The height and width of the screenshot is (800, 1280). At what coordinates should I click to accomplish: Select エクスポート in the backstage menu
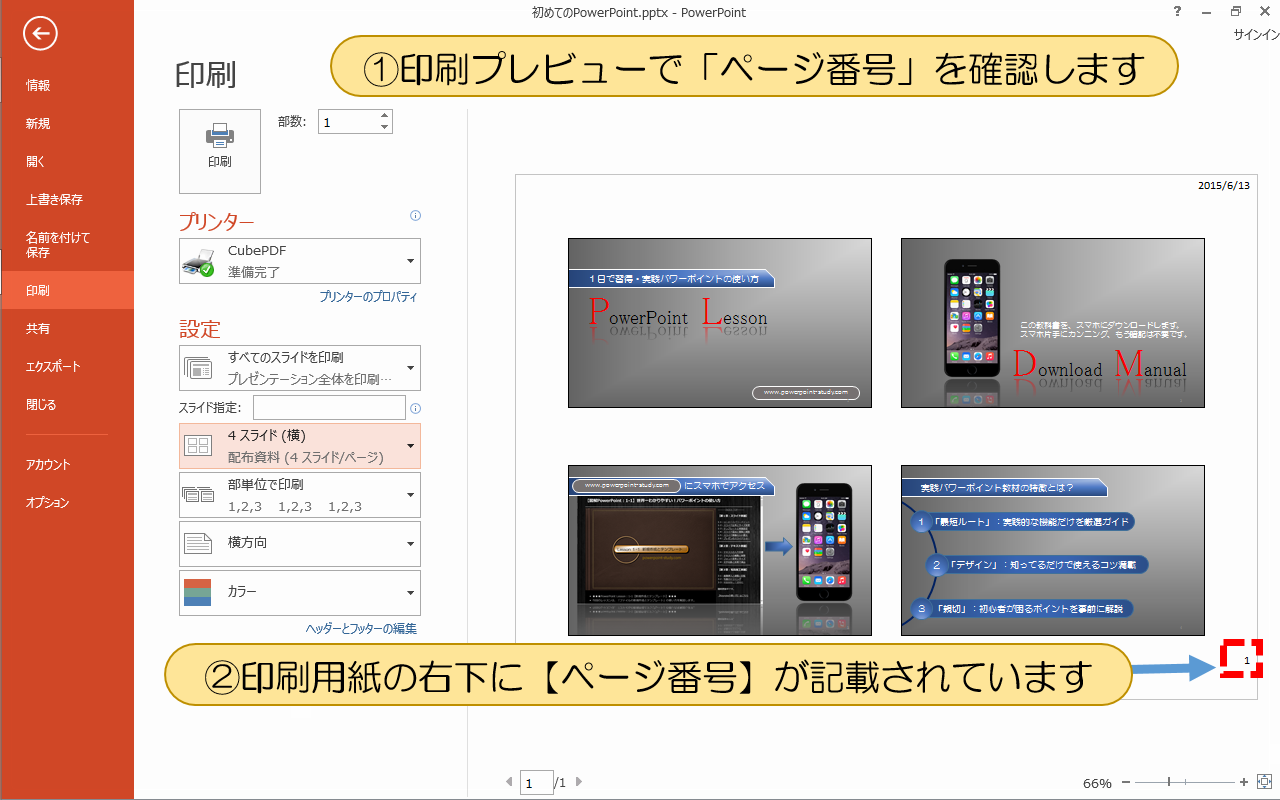(67, 366)
